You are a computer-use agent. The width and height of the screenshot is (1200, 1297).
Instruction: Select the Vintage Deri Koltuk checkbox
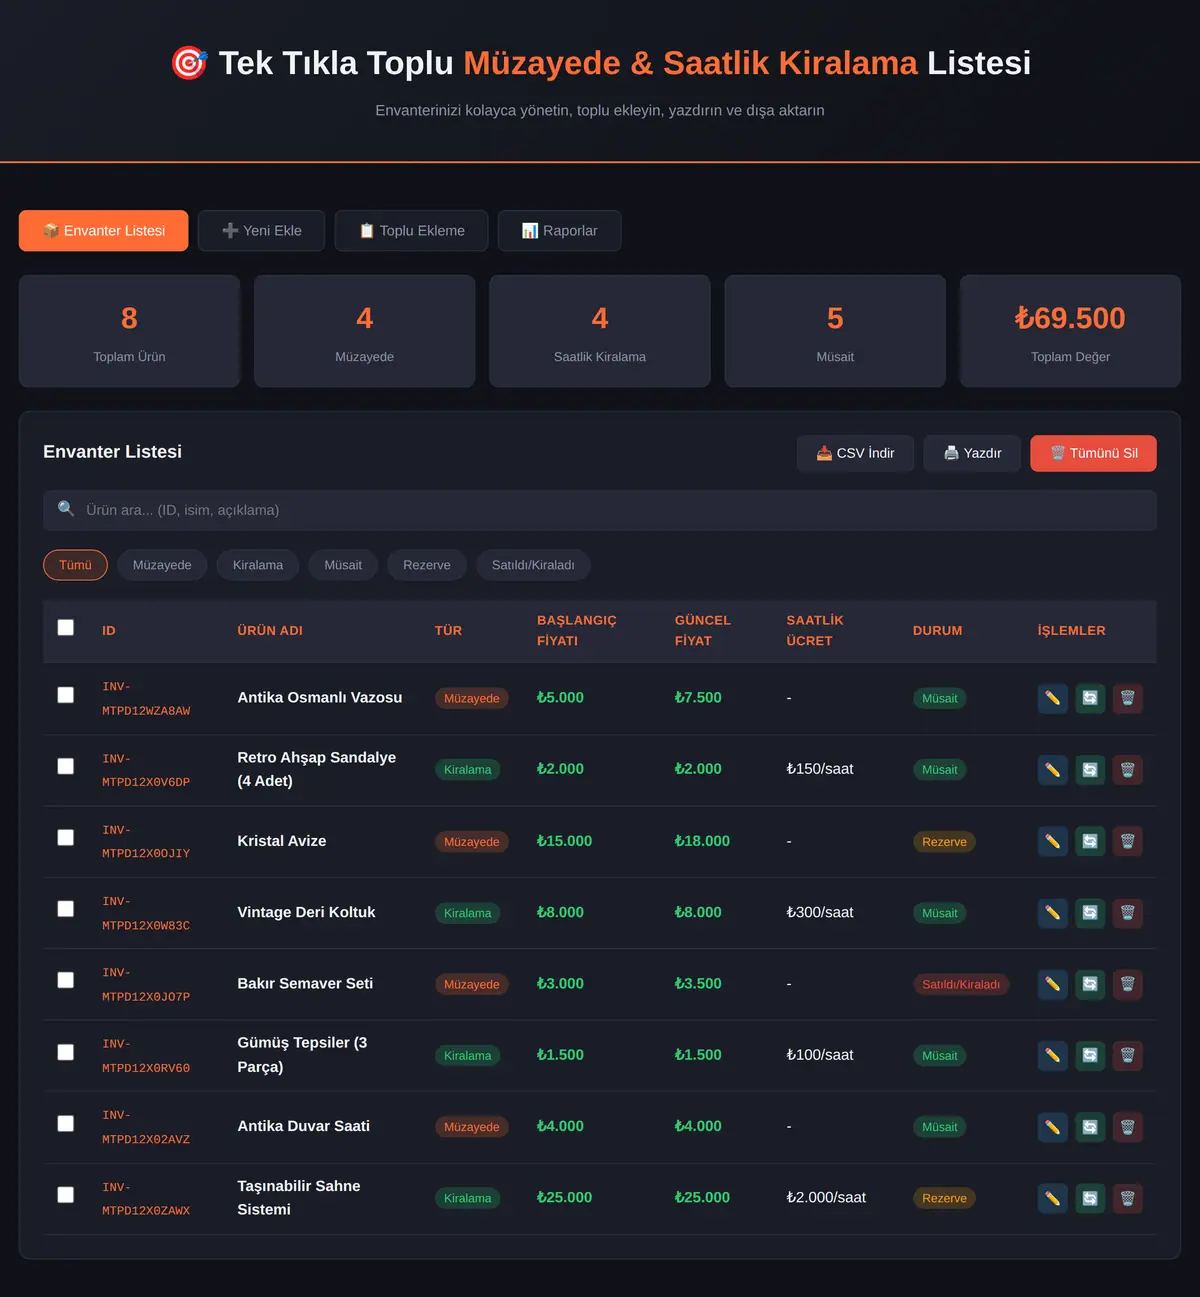(66, 908)
